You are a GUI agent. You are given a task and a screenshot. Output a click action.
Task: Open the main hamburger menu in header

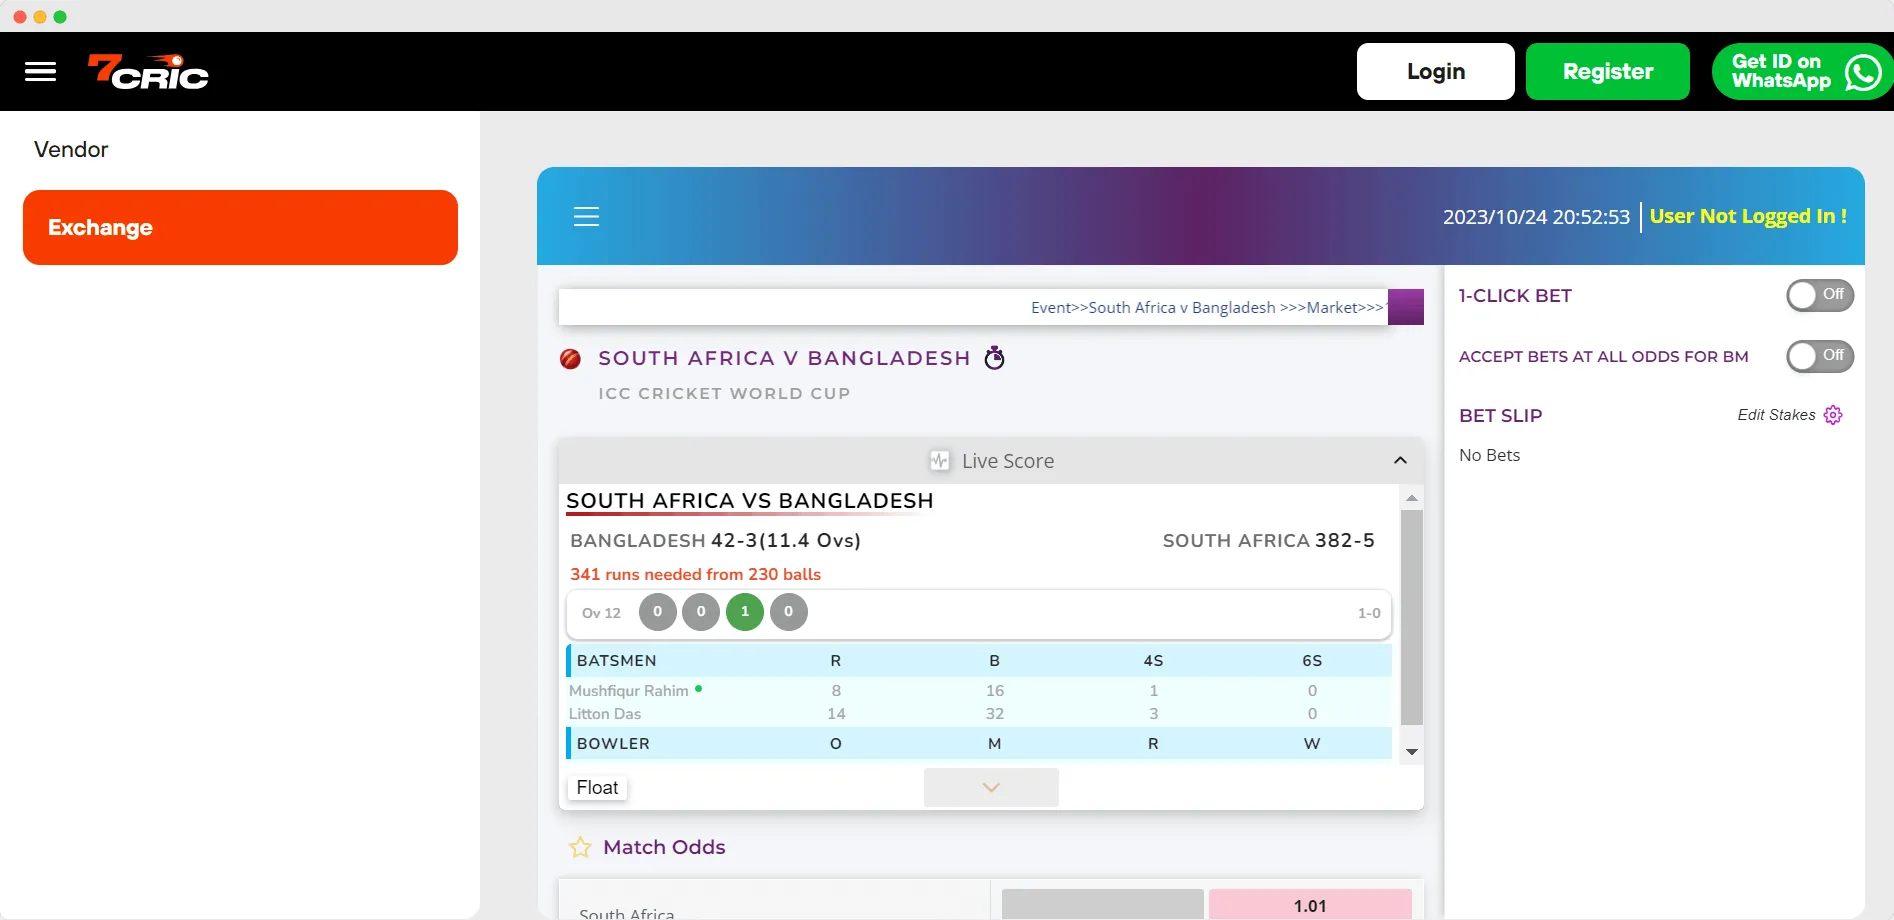coord(40,71)
